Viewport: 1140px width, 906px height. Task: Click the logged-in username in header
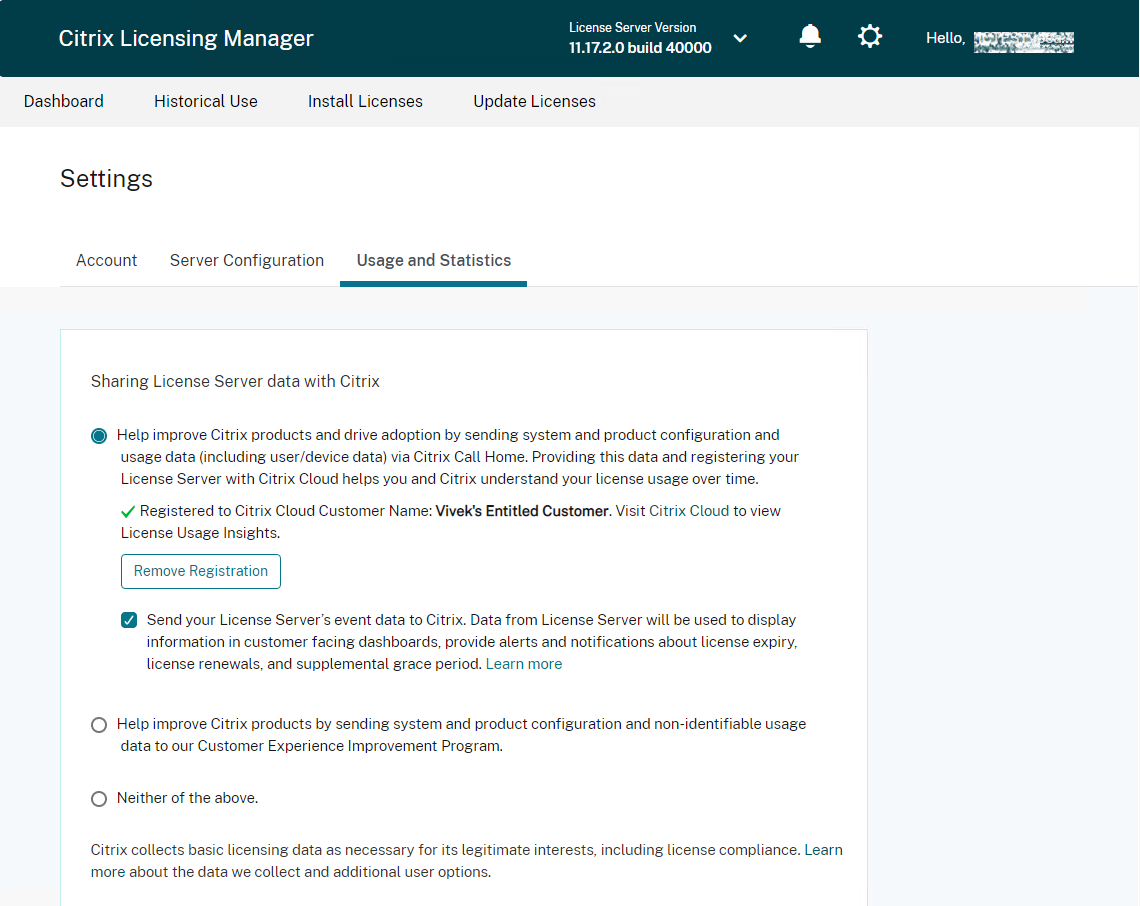pyautogui.click(x=1023, y=41)
